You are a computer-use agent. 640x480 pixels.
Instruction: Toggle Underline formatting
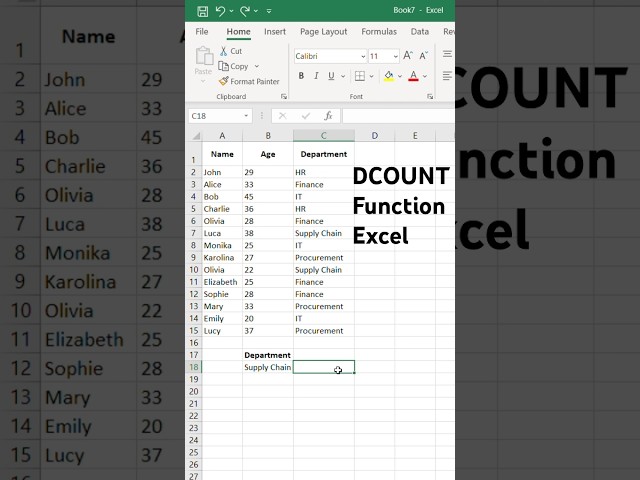point(331,76)
